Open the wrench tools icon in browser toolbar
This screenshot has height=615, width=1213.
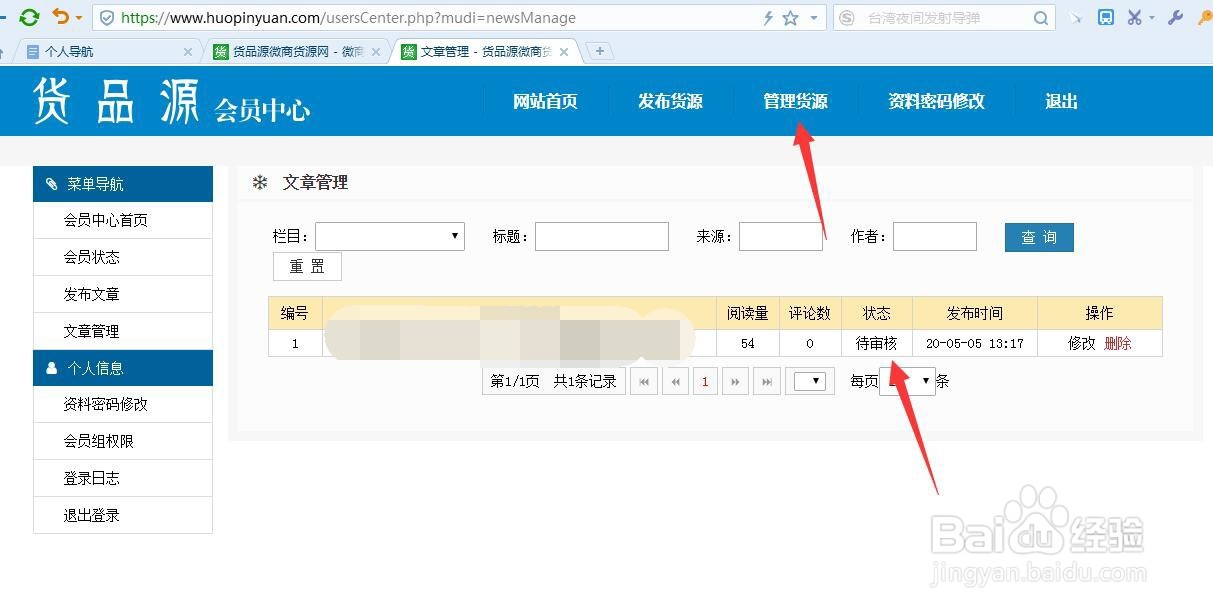[x=1175, y=17]
